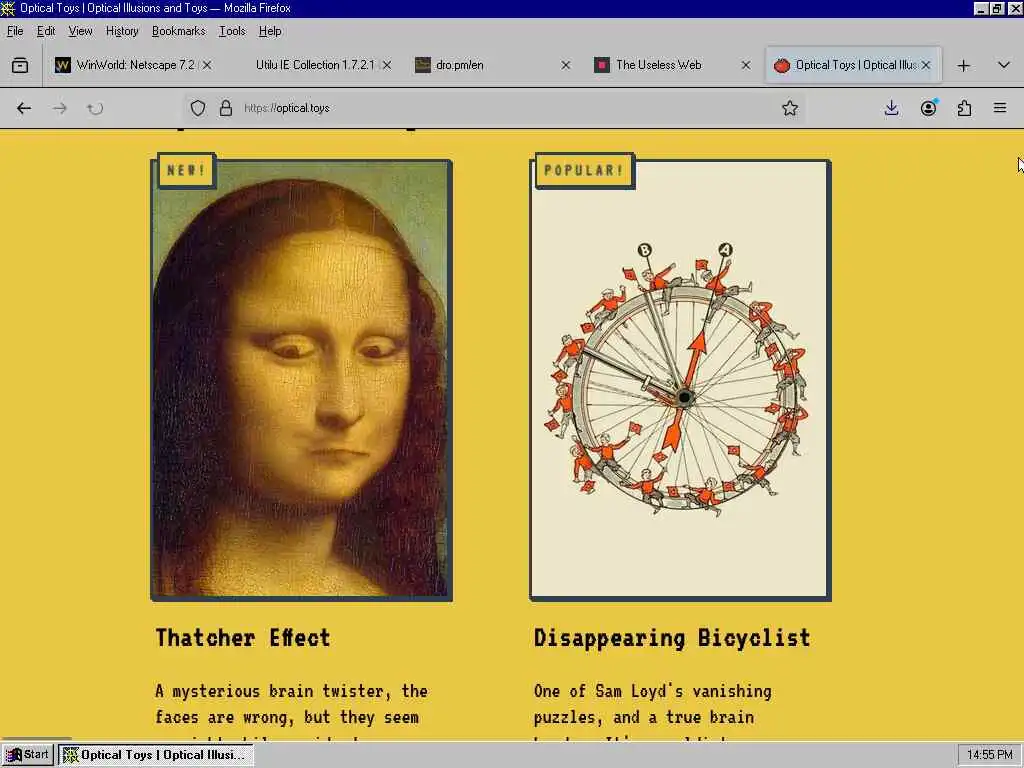
Task: Open the Disappearing Bicyclist wheel illustration
Action: point(680,380)
